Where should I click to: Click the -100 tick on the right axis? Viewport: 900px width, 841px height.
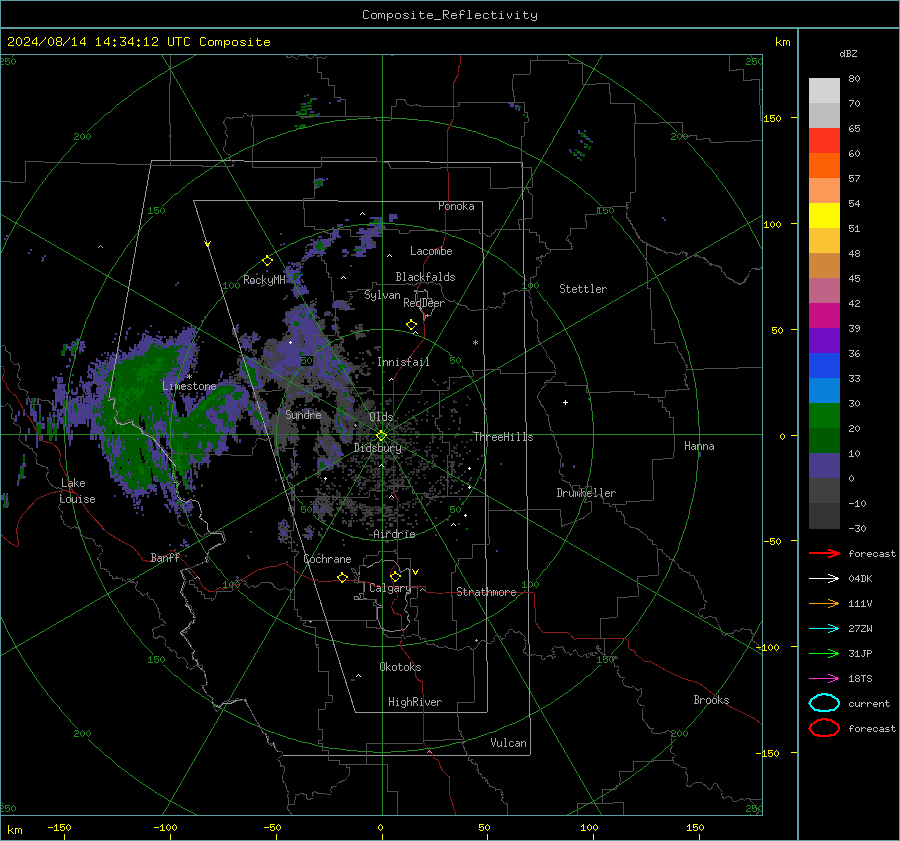click(767, 647)
